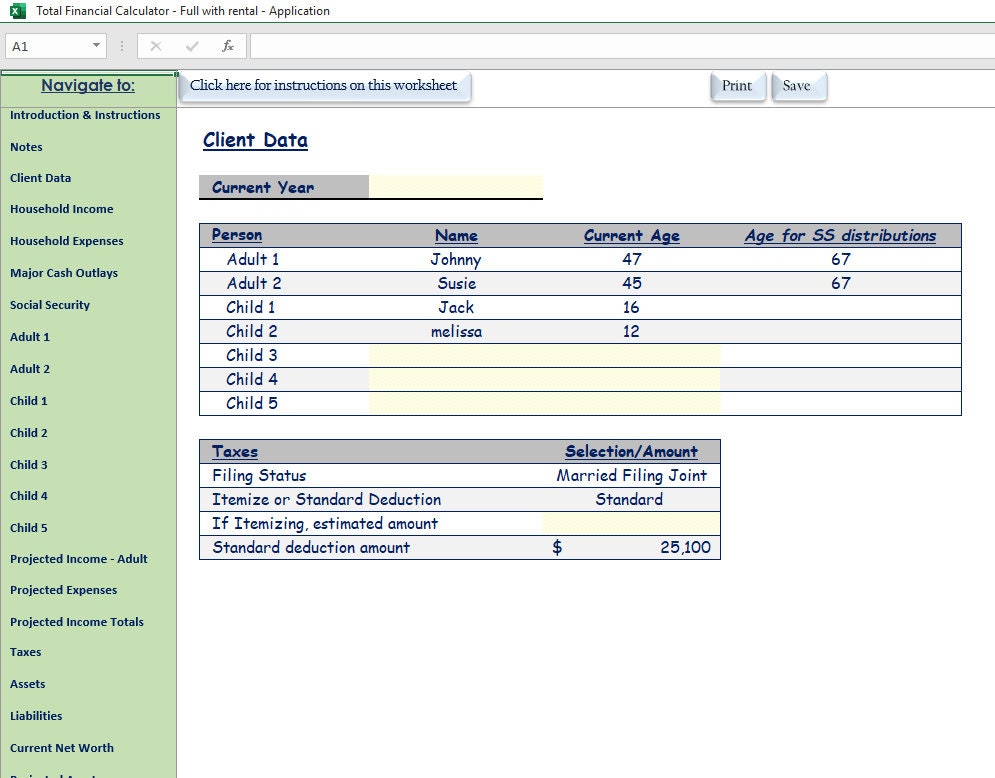
Task: Go to Current Net Worth
Action: [62, 748]
